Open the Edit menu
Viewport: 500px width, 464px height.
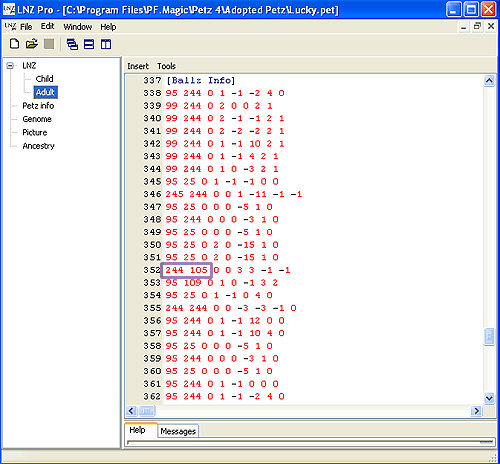click(47, 26)
